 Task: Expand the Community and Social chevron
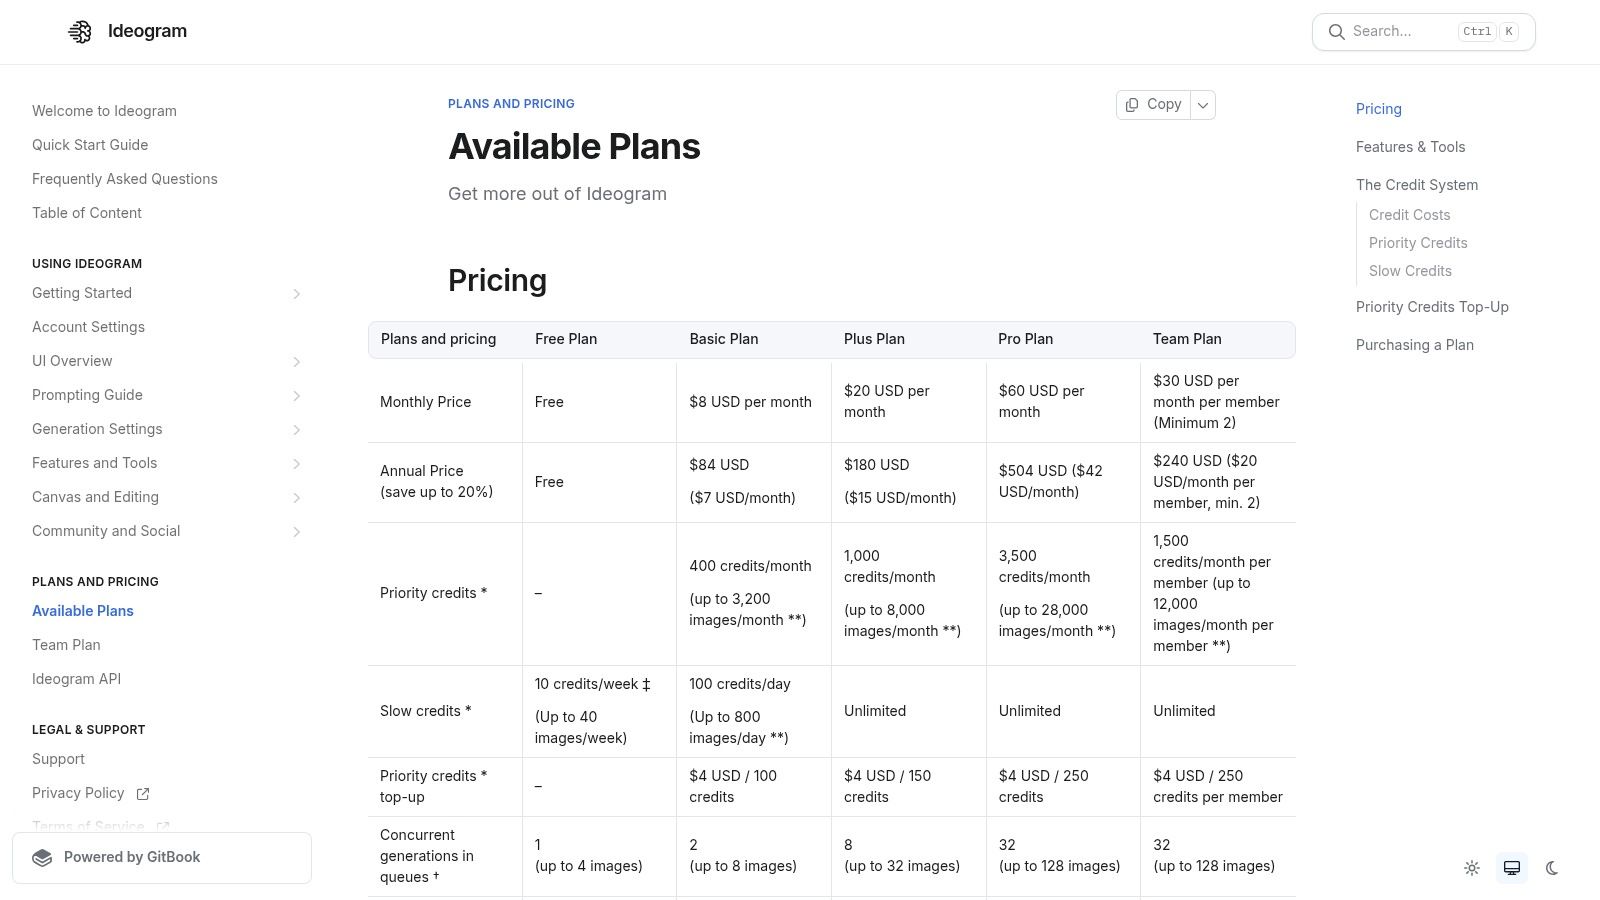coord(296,532)
